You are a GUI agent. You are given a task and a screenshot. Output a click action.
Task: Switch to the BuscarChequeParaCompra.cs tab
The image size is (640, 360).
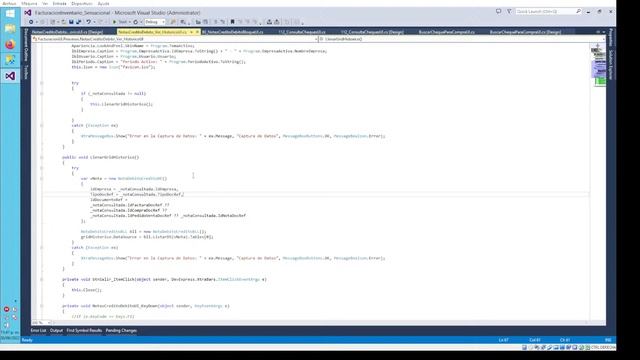(x=447, y=32)
